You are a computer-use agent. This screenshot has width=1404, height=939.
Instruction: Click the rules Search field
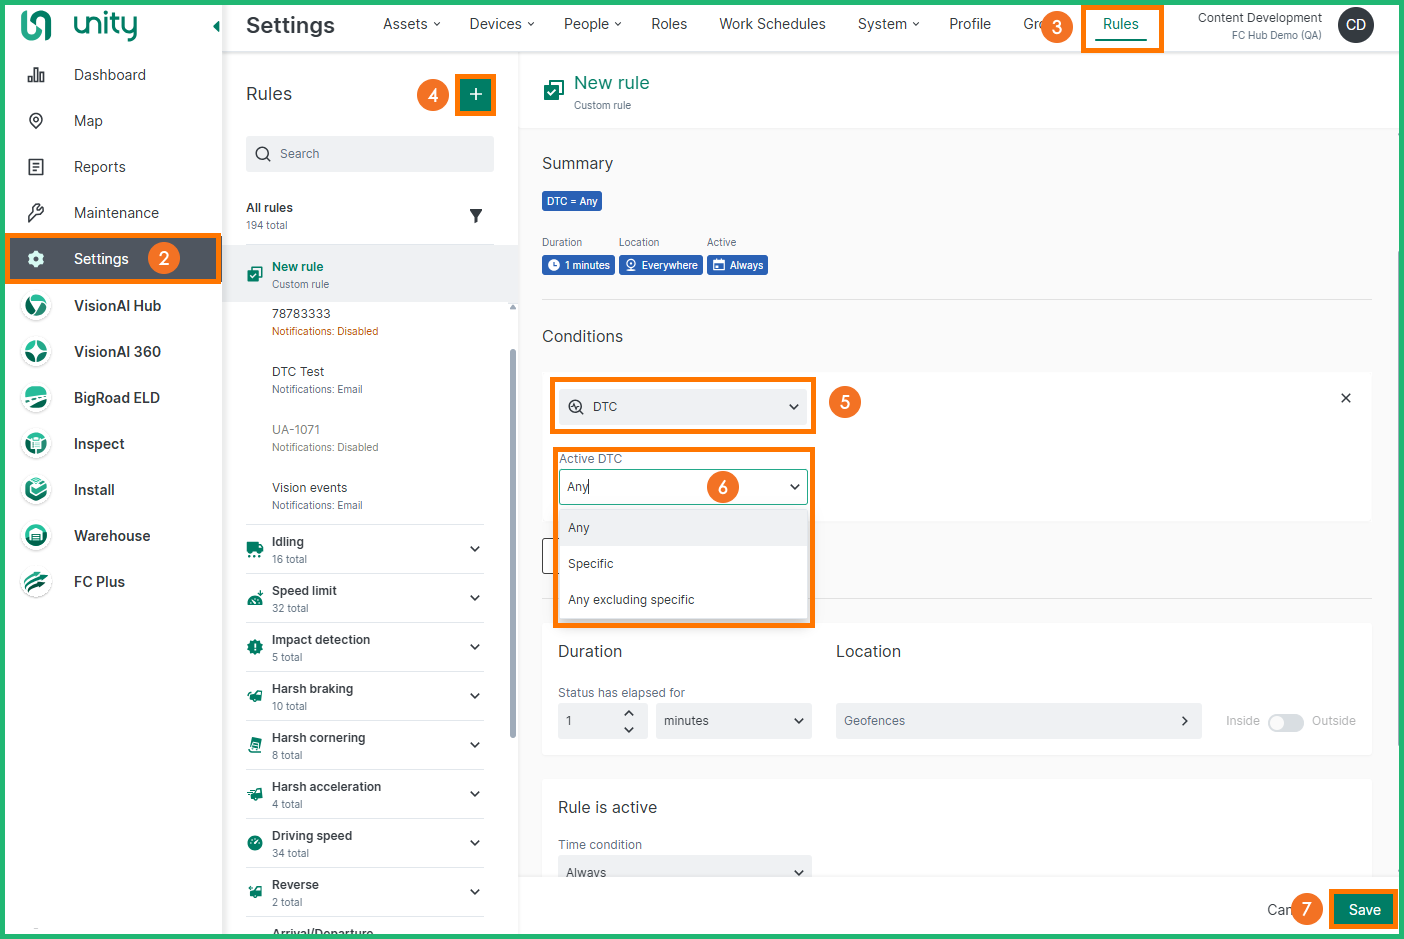(370, 154)
